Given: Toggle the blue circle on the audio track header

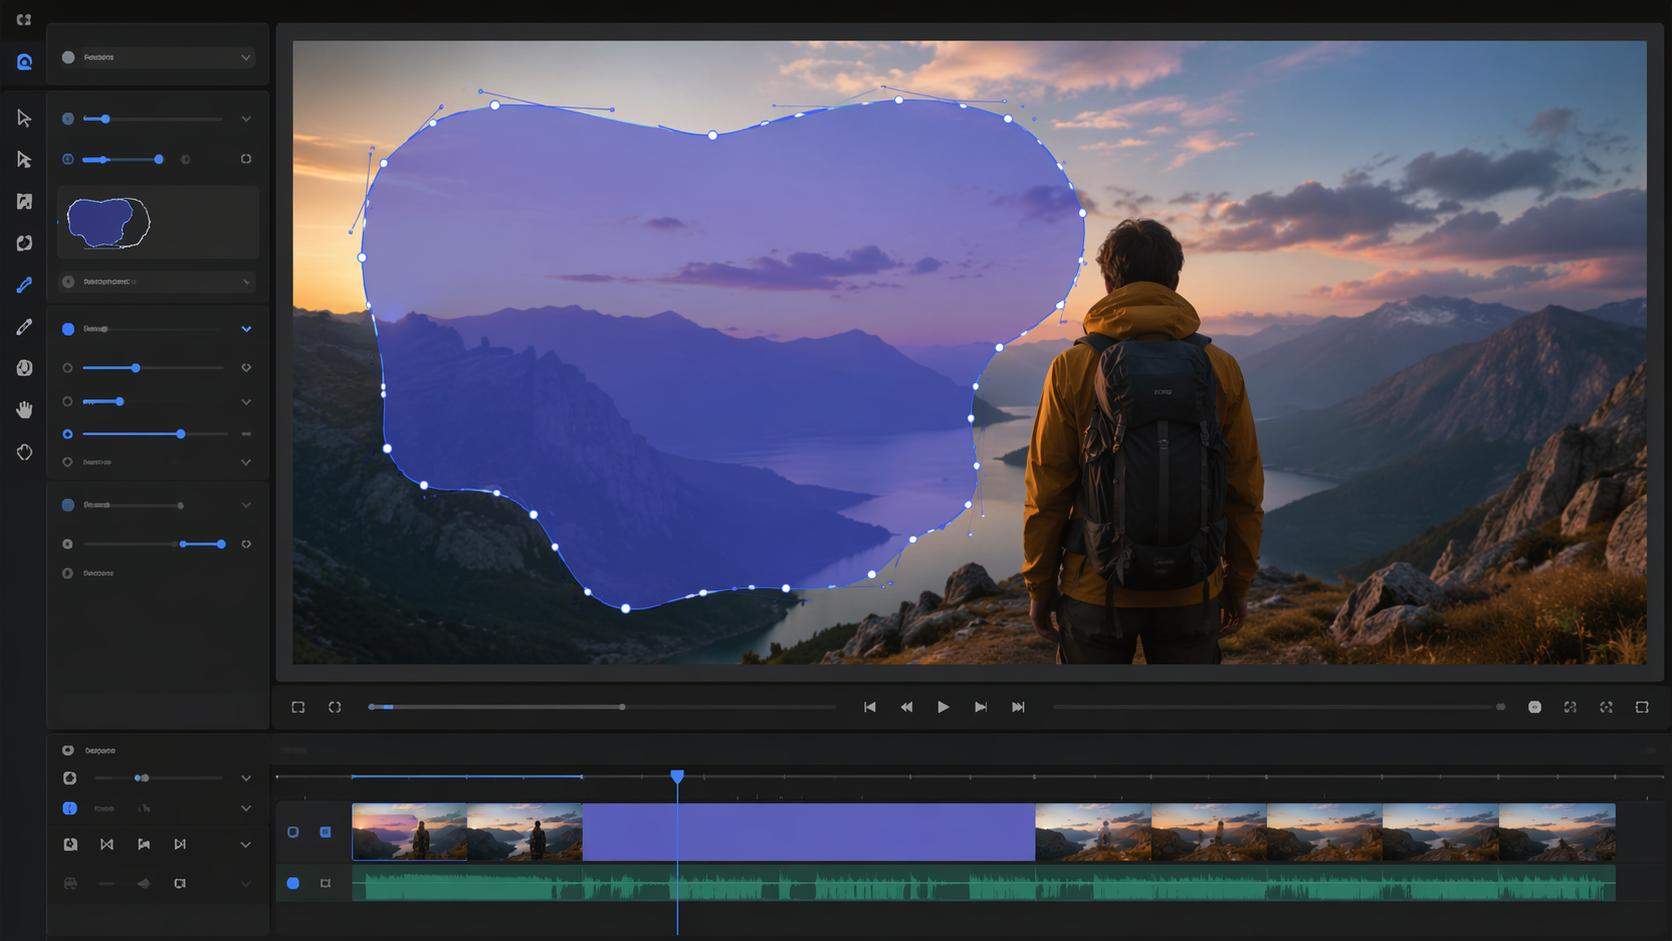Looking at the screenshot, I should (293, 883).
